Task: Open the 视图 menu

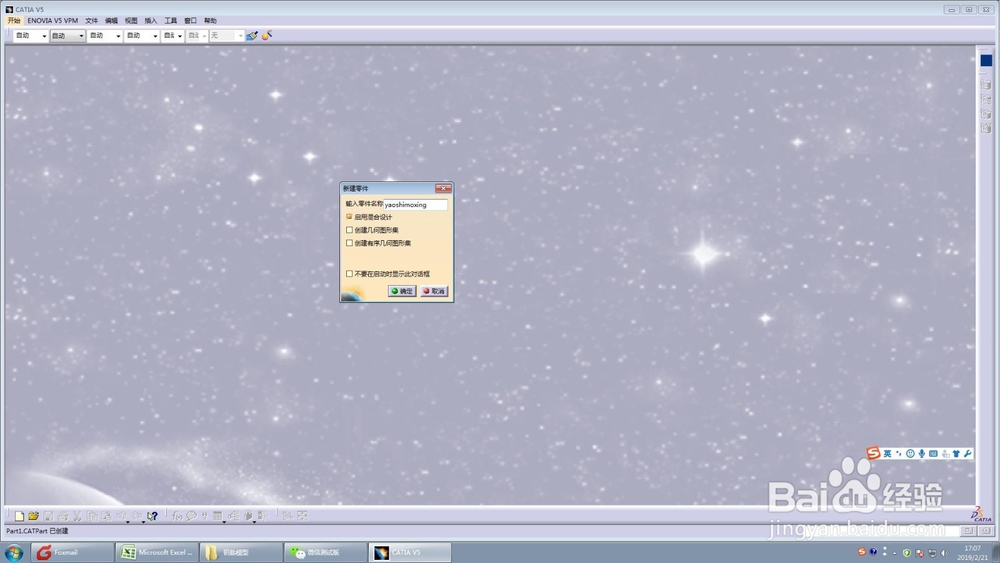Action: tap(131, 20)
